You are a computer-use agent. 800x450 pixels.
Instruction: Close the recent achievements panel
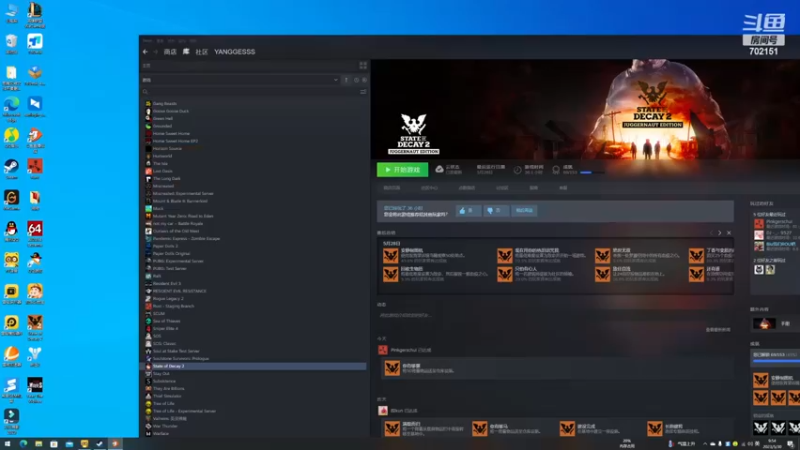click(x=729, y=233)
